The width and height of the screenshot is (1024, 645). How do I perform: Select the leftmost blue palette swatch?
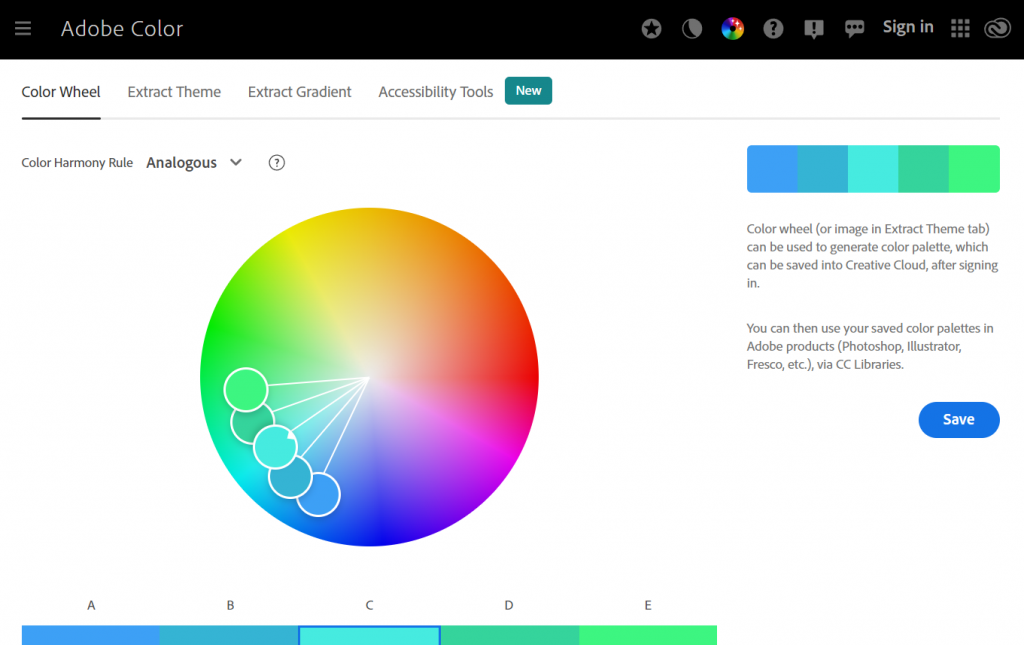(x=772, y=168)
